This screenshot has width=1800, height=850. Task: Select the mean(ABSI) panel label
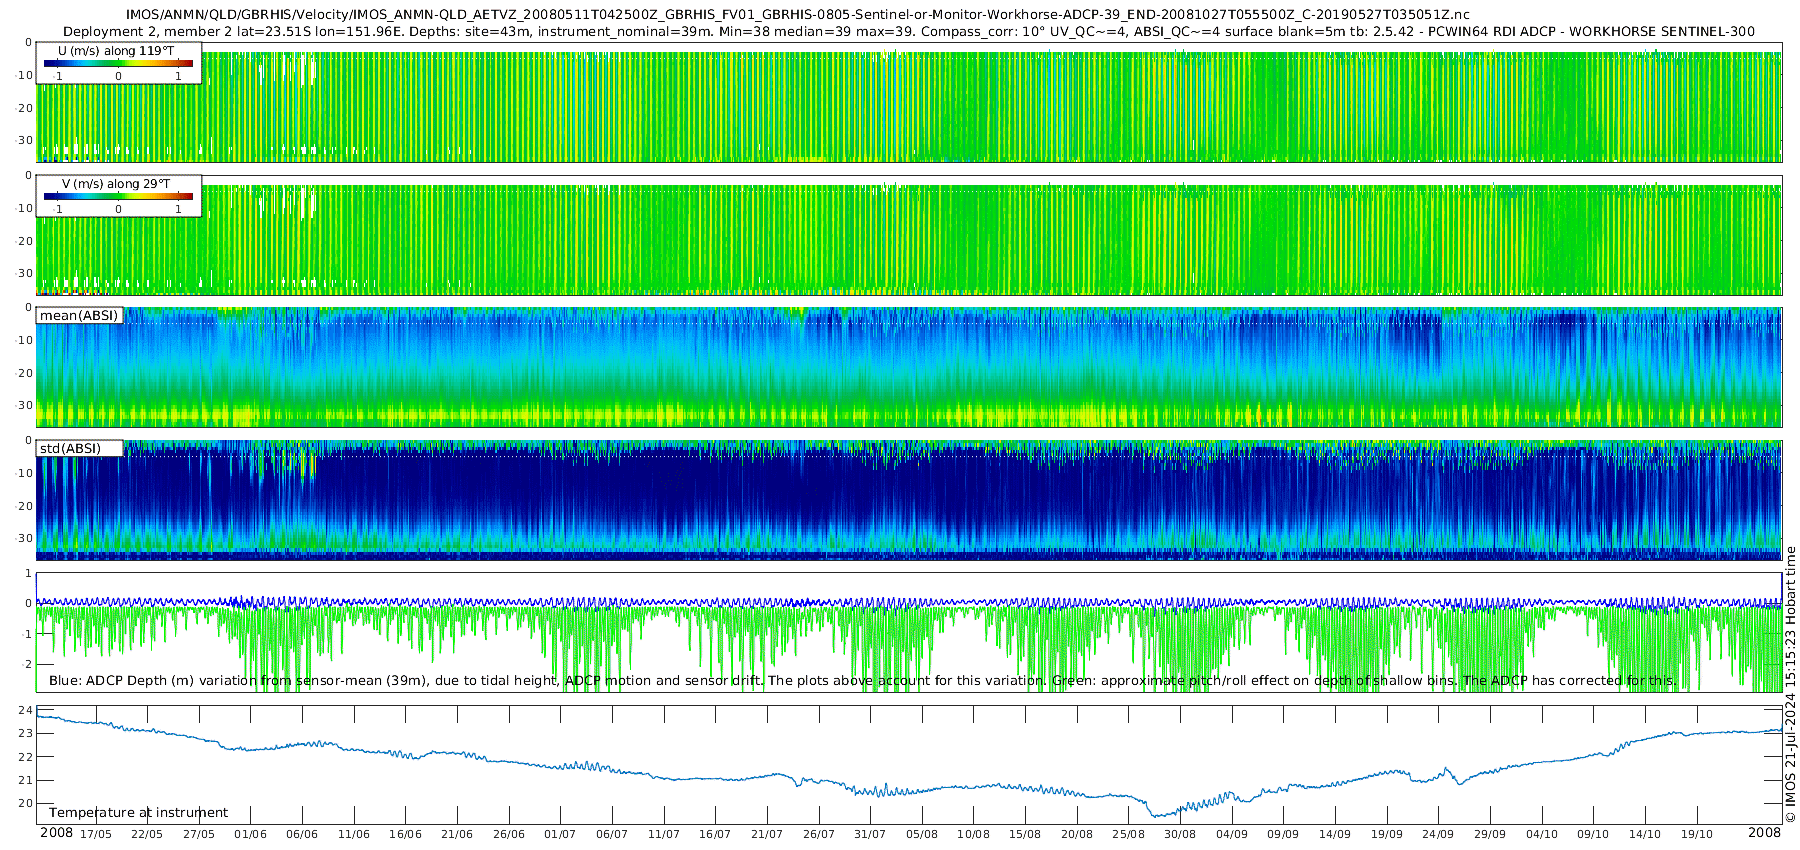point(79,316)
